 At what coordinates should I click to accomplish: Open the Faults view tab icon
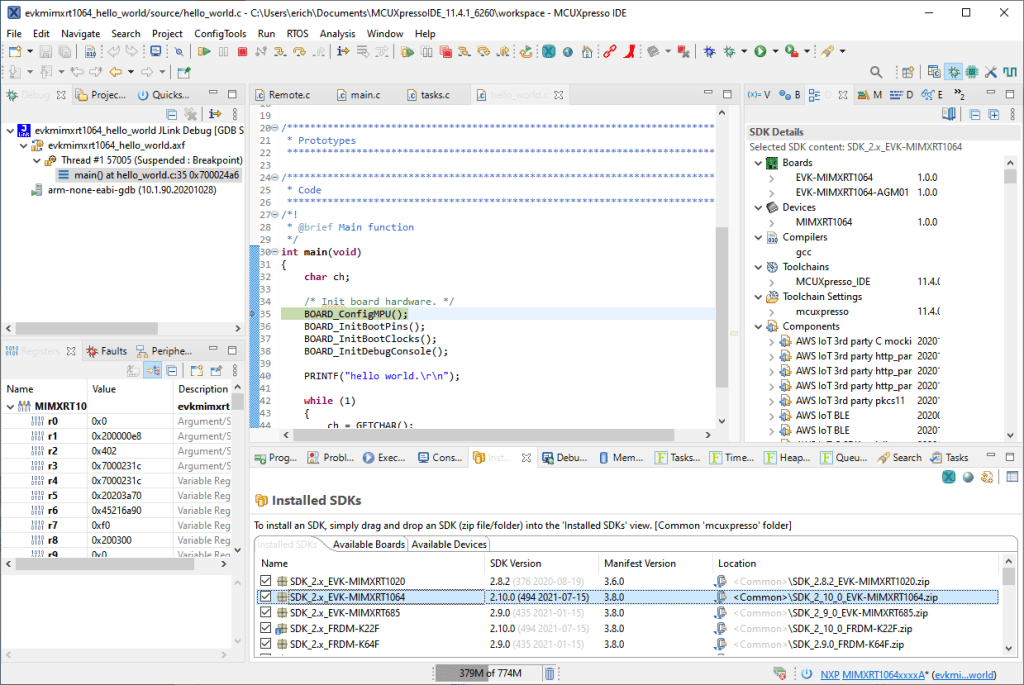(x=92, y=352)
